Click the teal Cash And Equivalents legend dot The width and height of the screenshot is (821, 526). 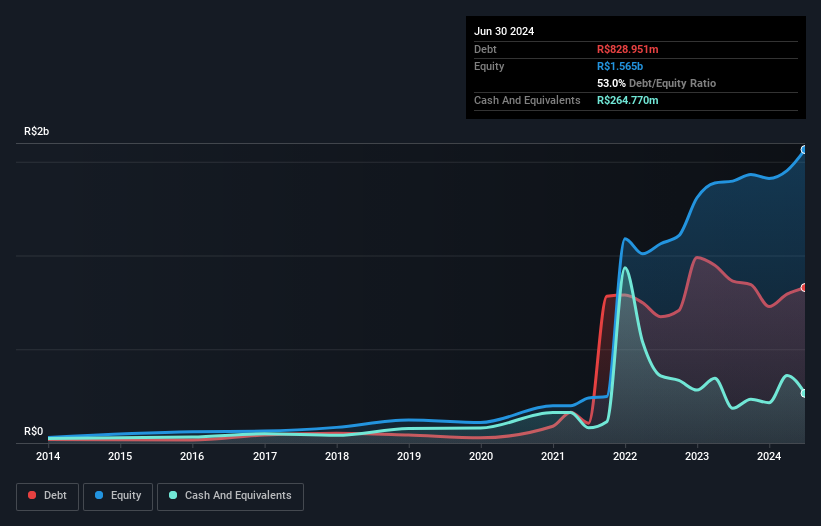pos(173,495)
